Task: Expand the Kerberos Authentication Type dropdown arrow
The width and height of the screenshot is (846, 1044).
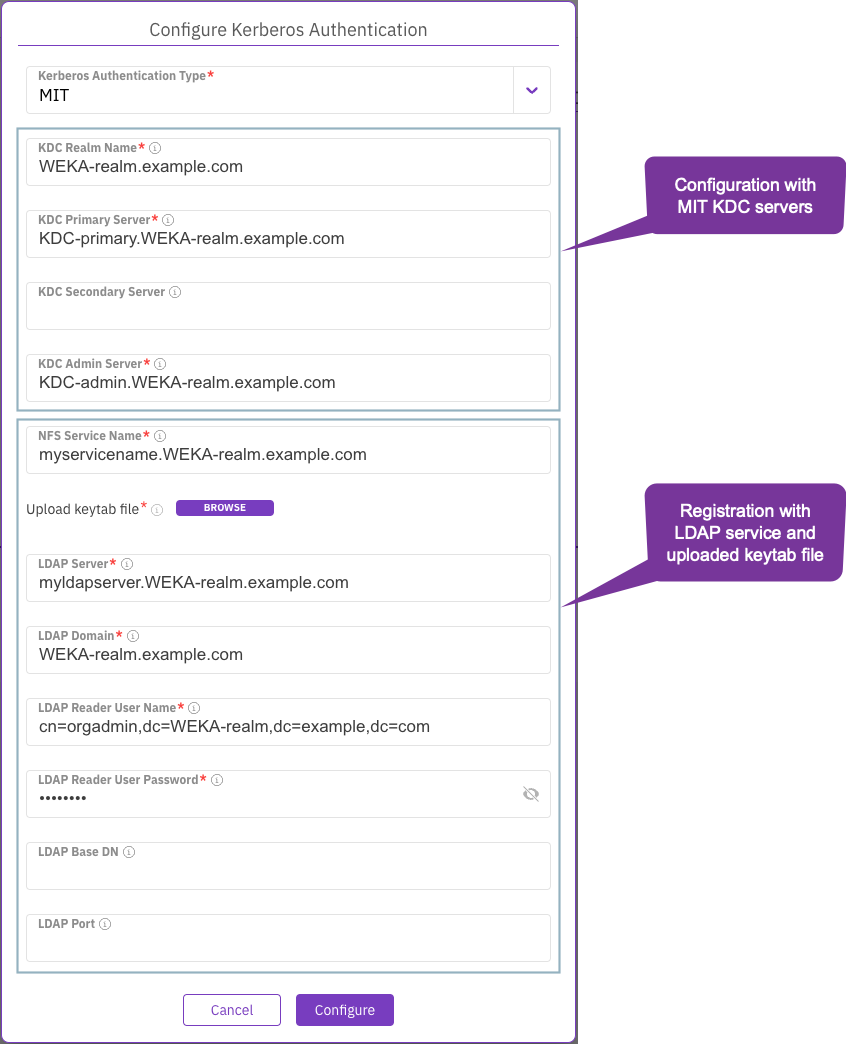Action: (531, 90)
